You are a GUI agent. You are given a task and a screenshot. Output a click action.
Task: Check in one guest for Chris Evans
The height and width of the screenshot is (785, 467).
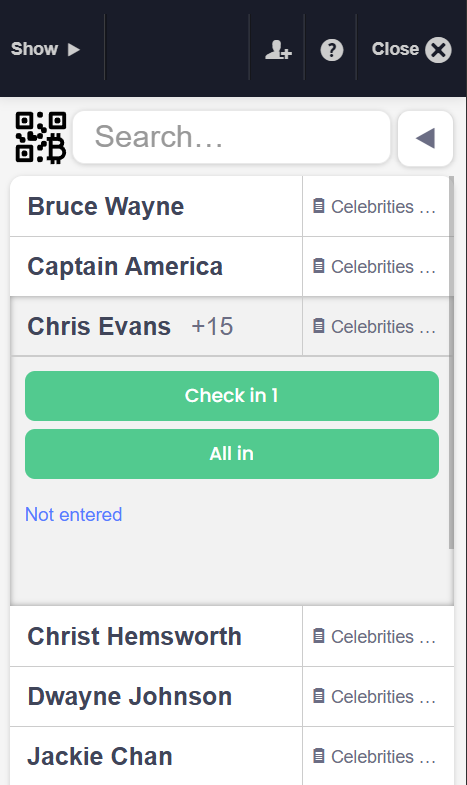coord(232,396)
